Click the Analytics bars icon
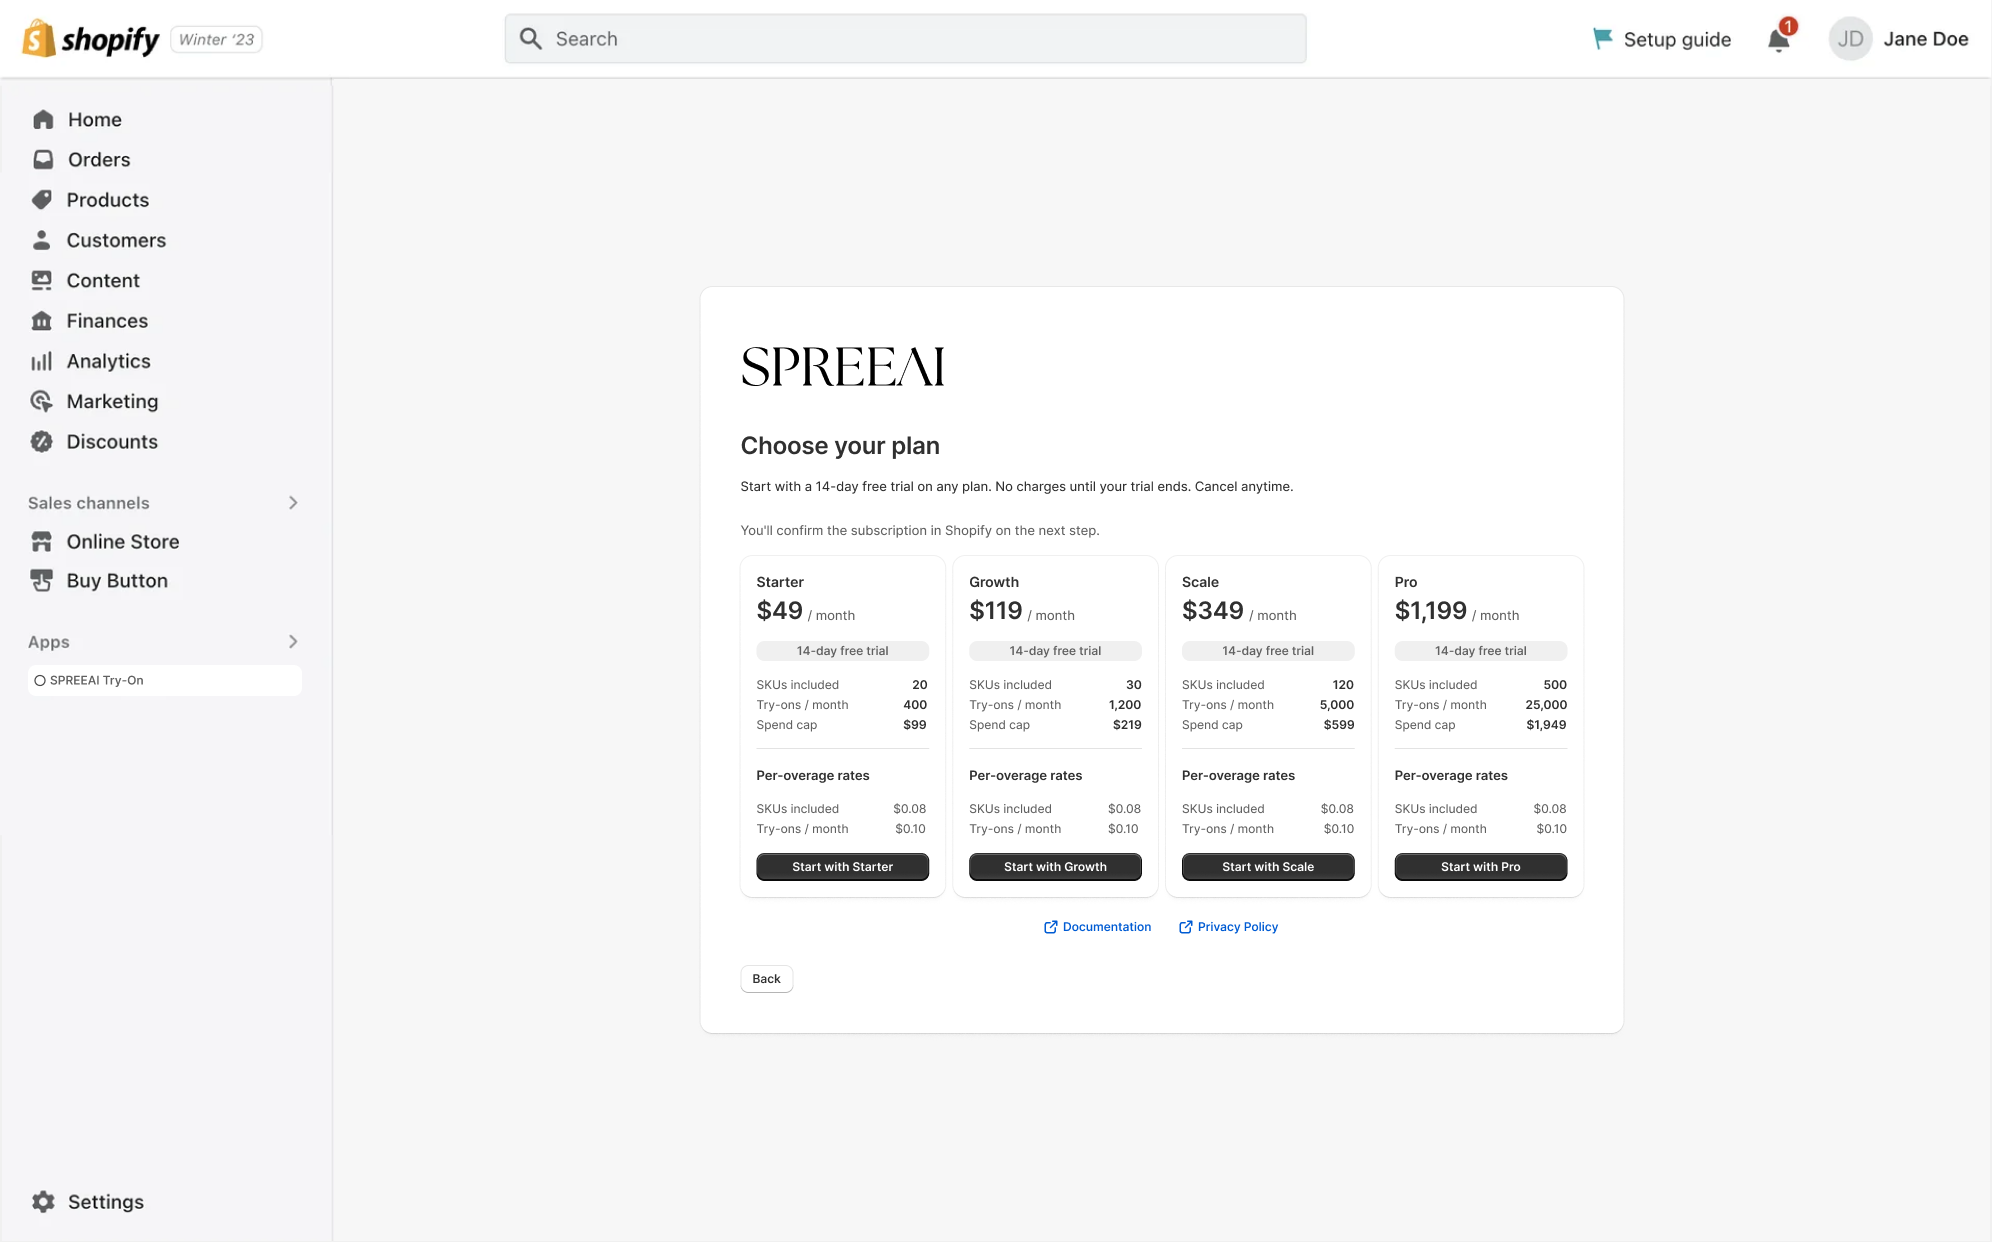 coord(42,361)
